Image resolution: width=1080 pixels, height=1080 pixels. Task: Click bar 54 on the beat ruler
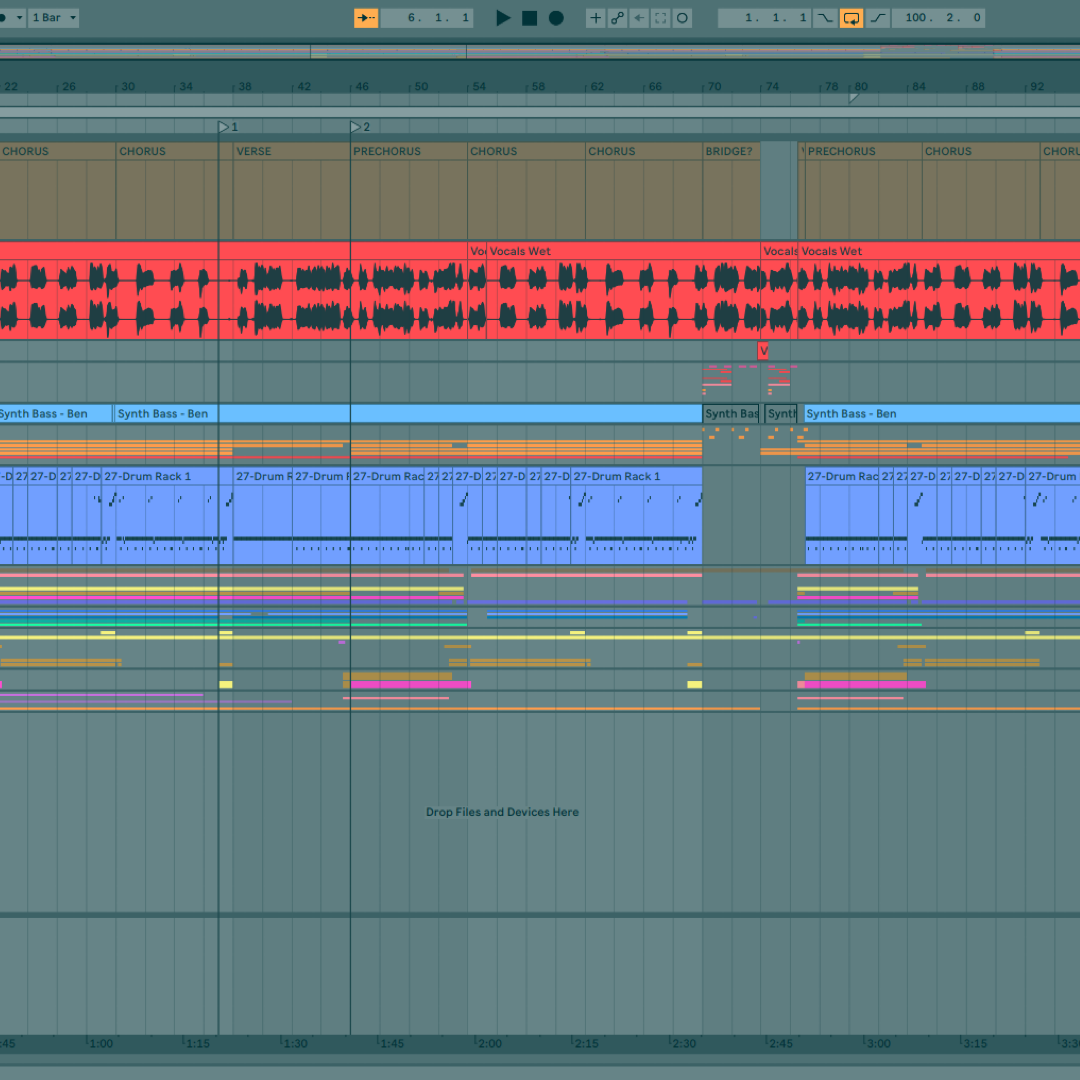point(478,86)
